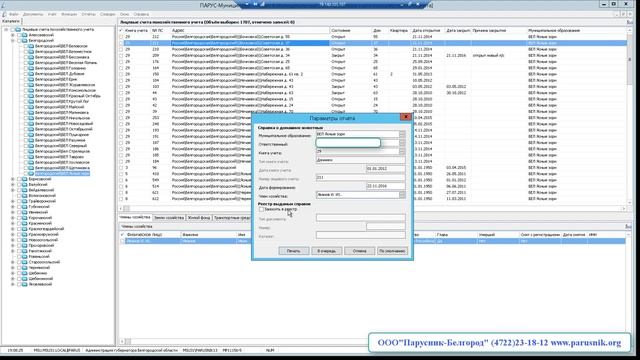
Task: Click the folder icon of ВЕЛ Беловское
Action: (31, 46)
